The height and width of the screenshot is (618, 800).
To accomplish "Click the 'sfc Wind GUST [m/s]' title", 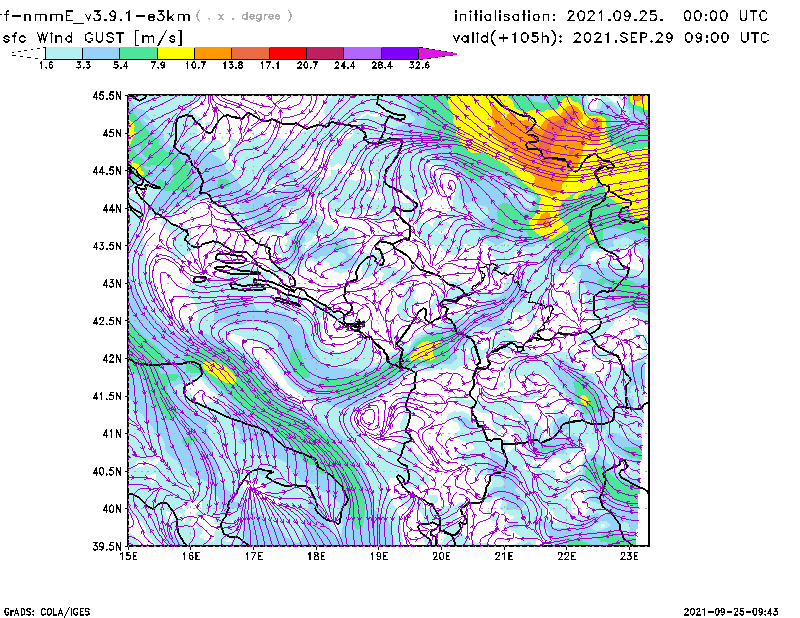I will tap(92, 38).
